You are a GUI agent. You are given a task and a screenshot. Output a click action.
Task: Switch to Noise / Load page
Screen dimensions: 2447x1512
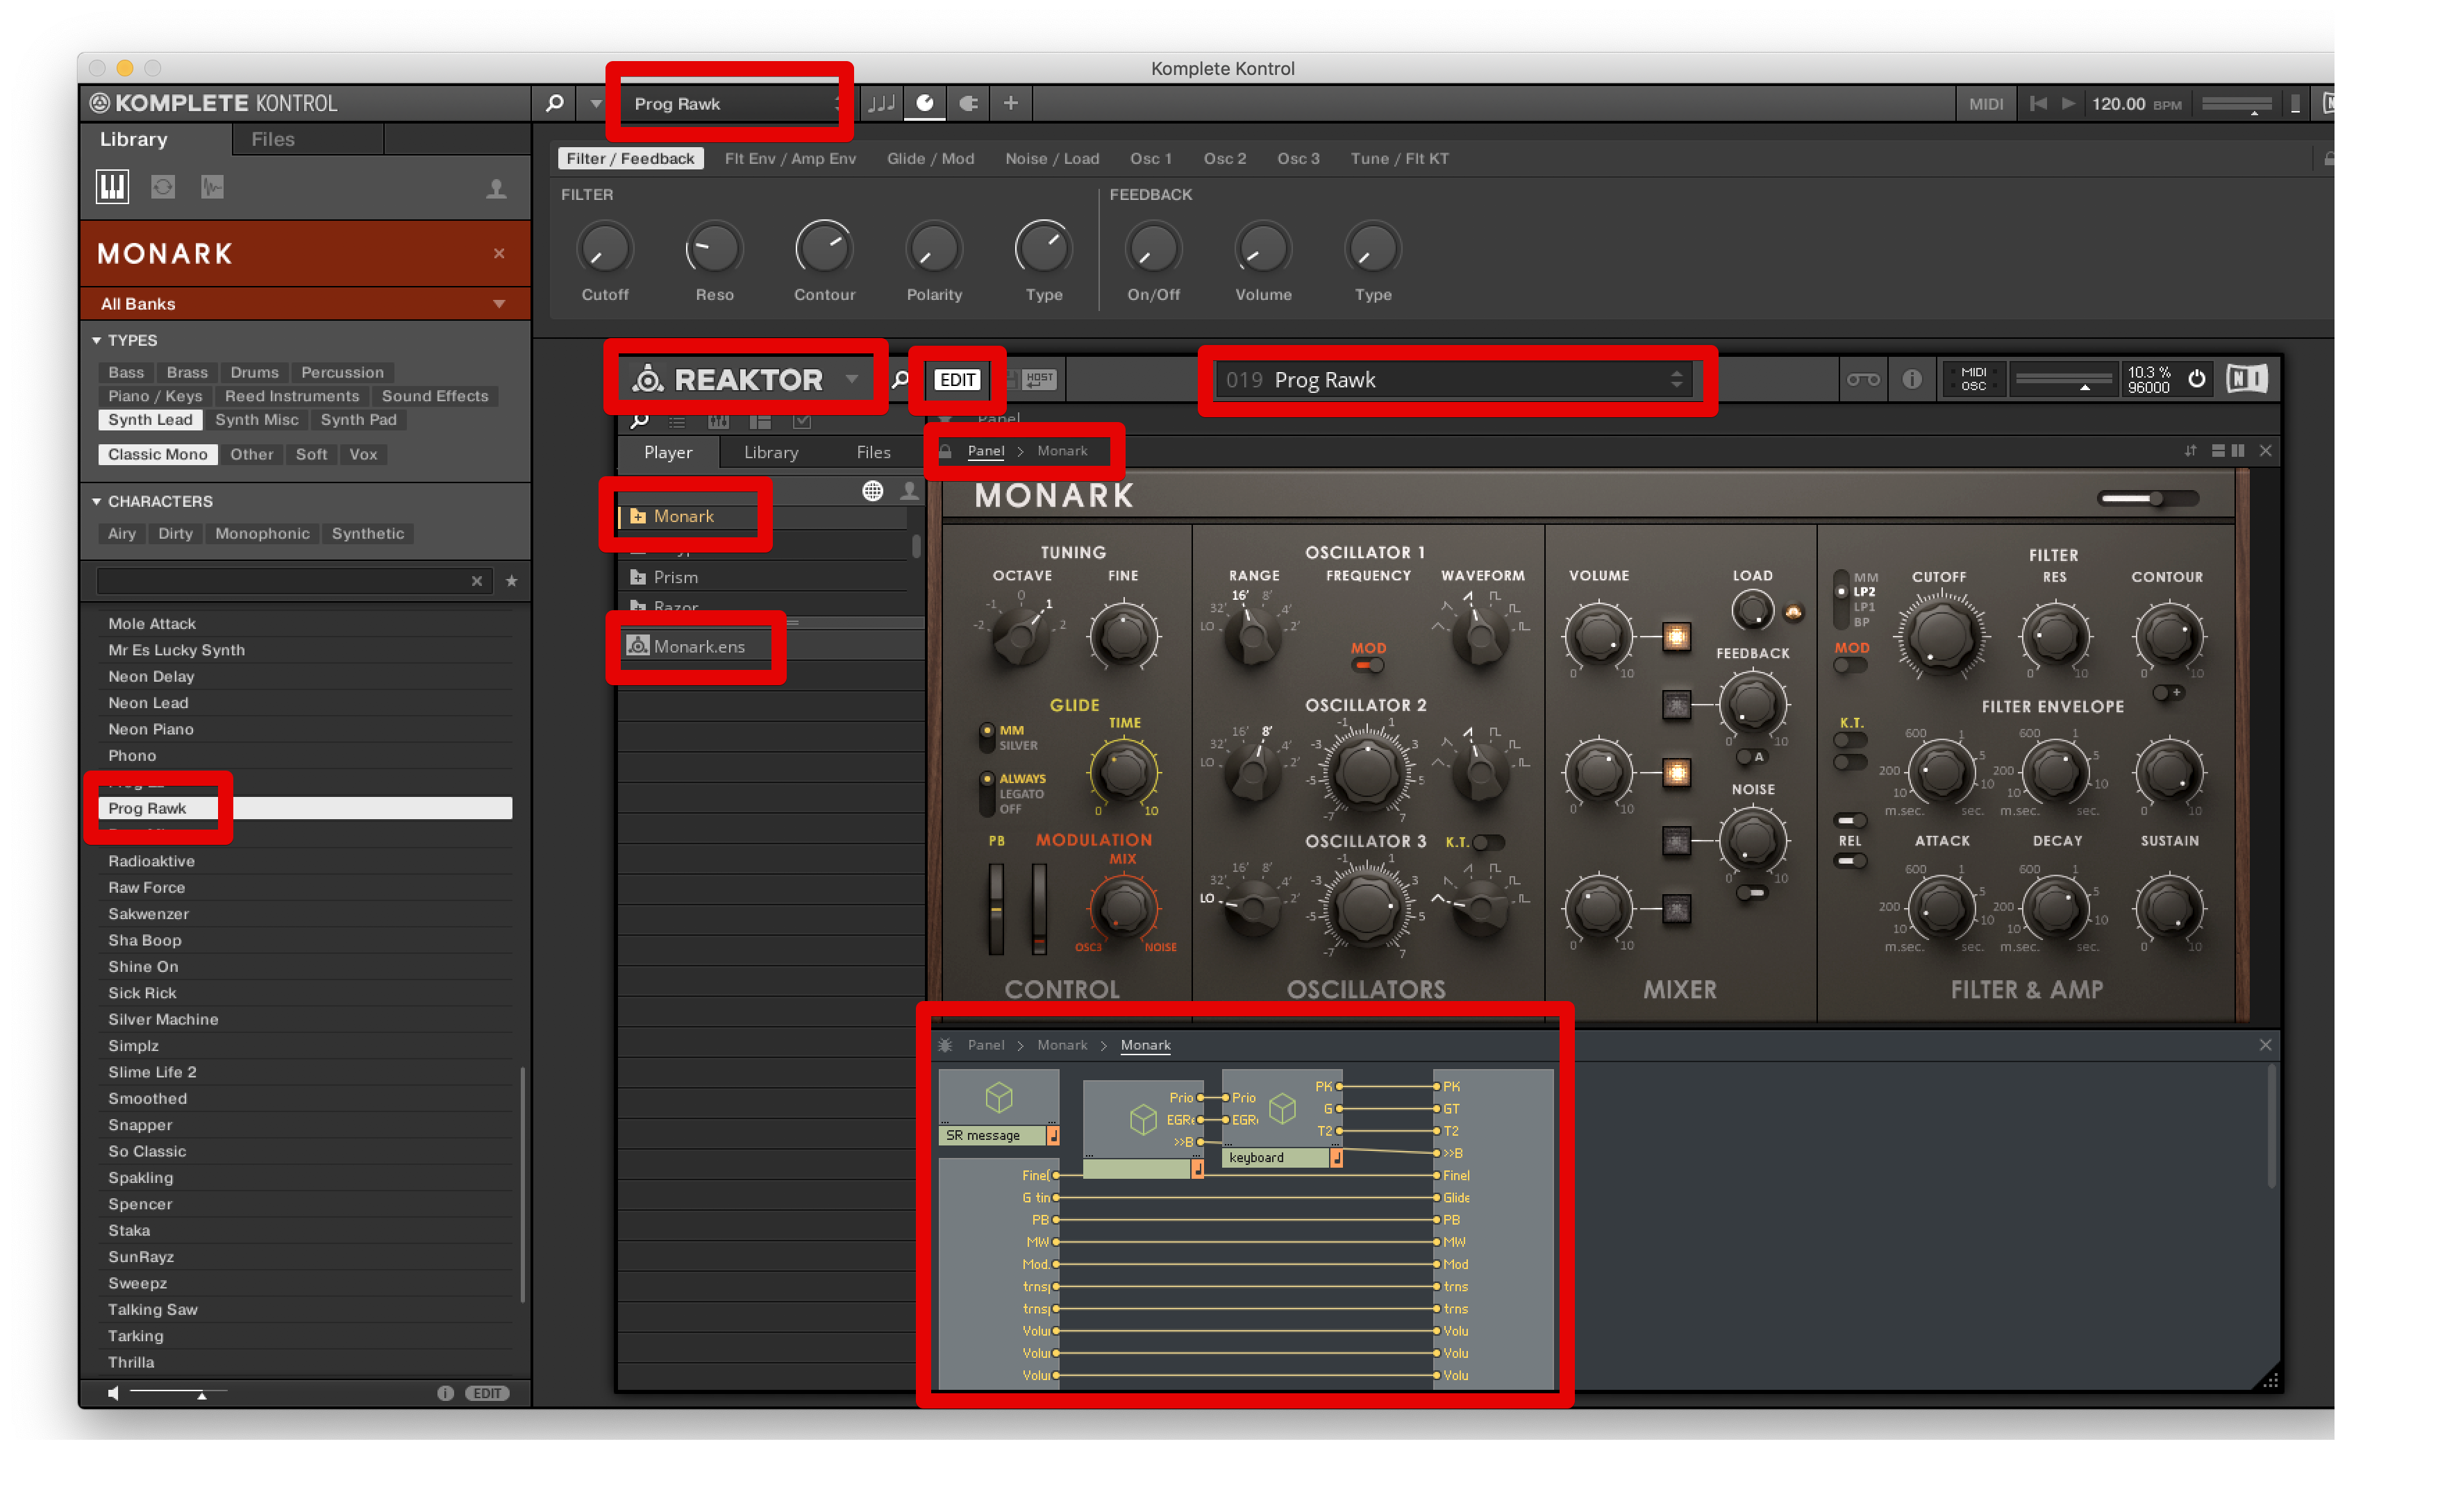1051,159
